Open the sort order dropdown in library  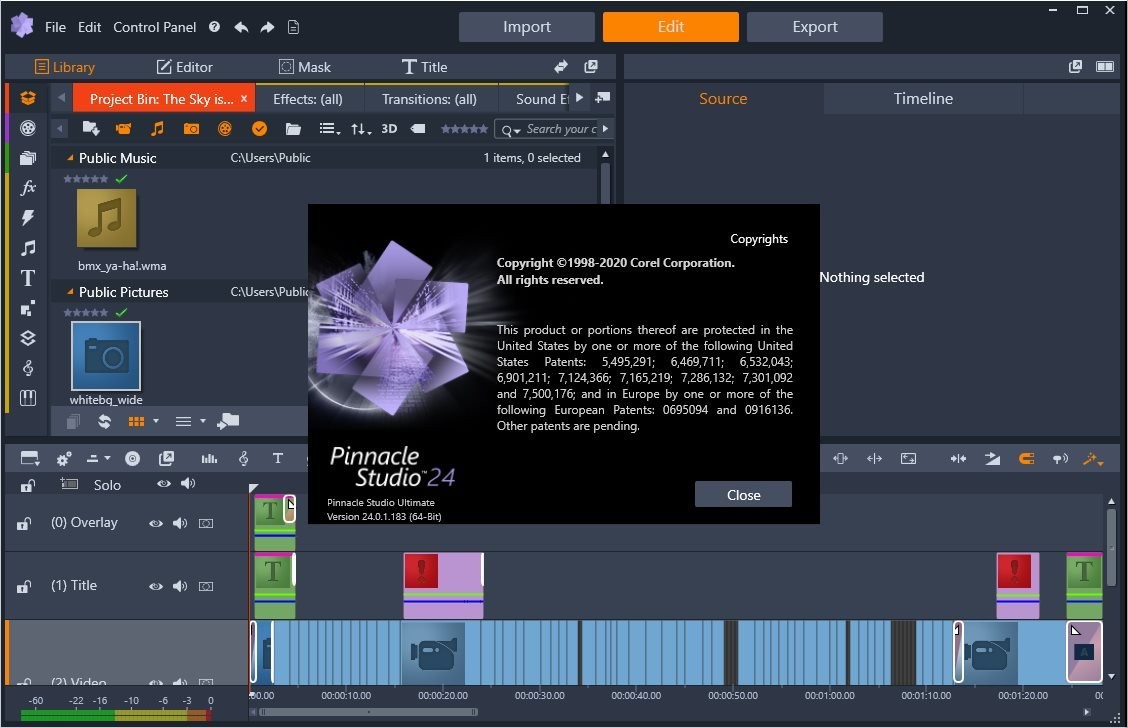[x=360, y=129]
